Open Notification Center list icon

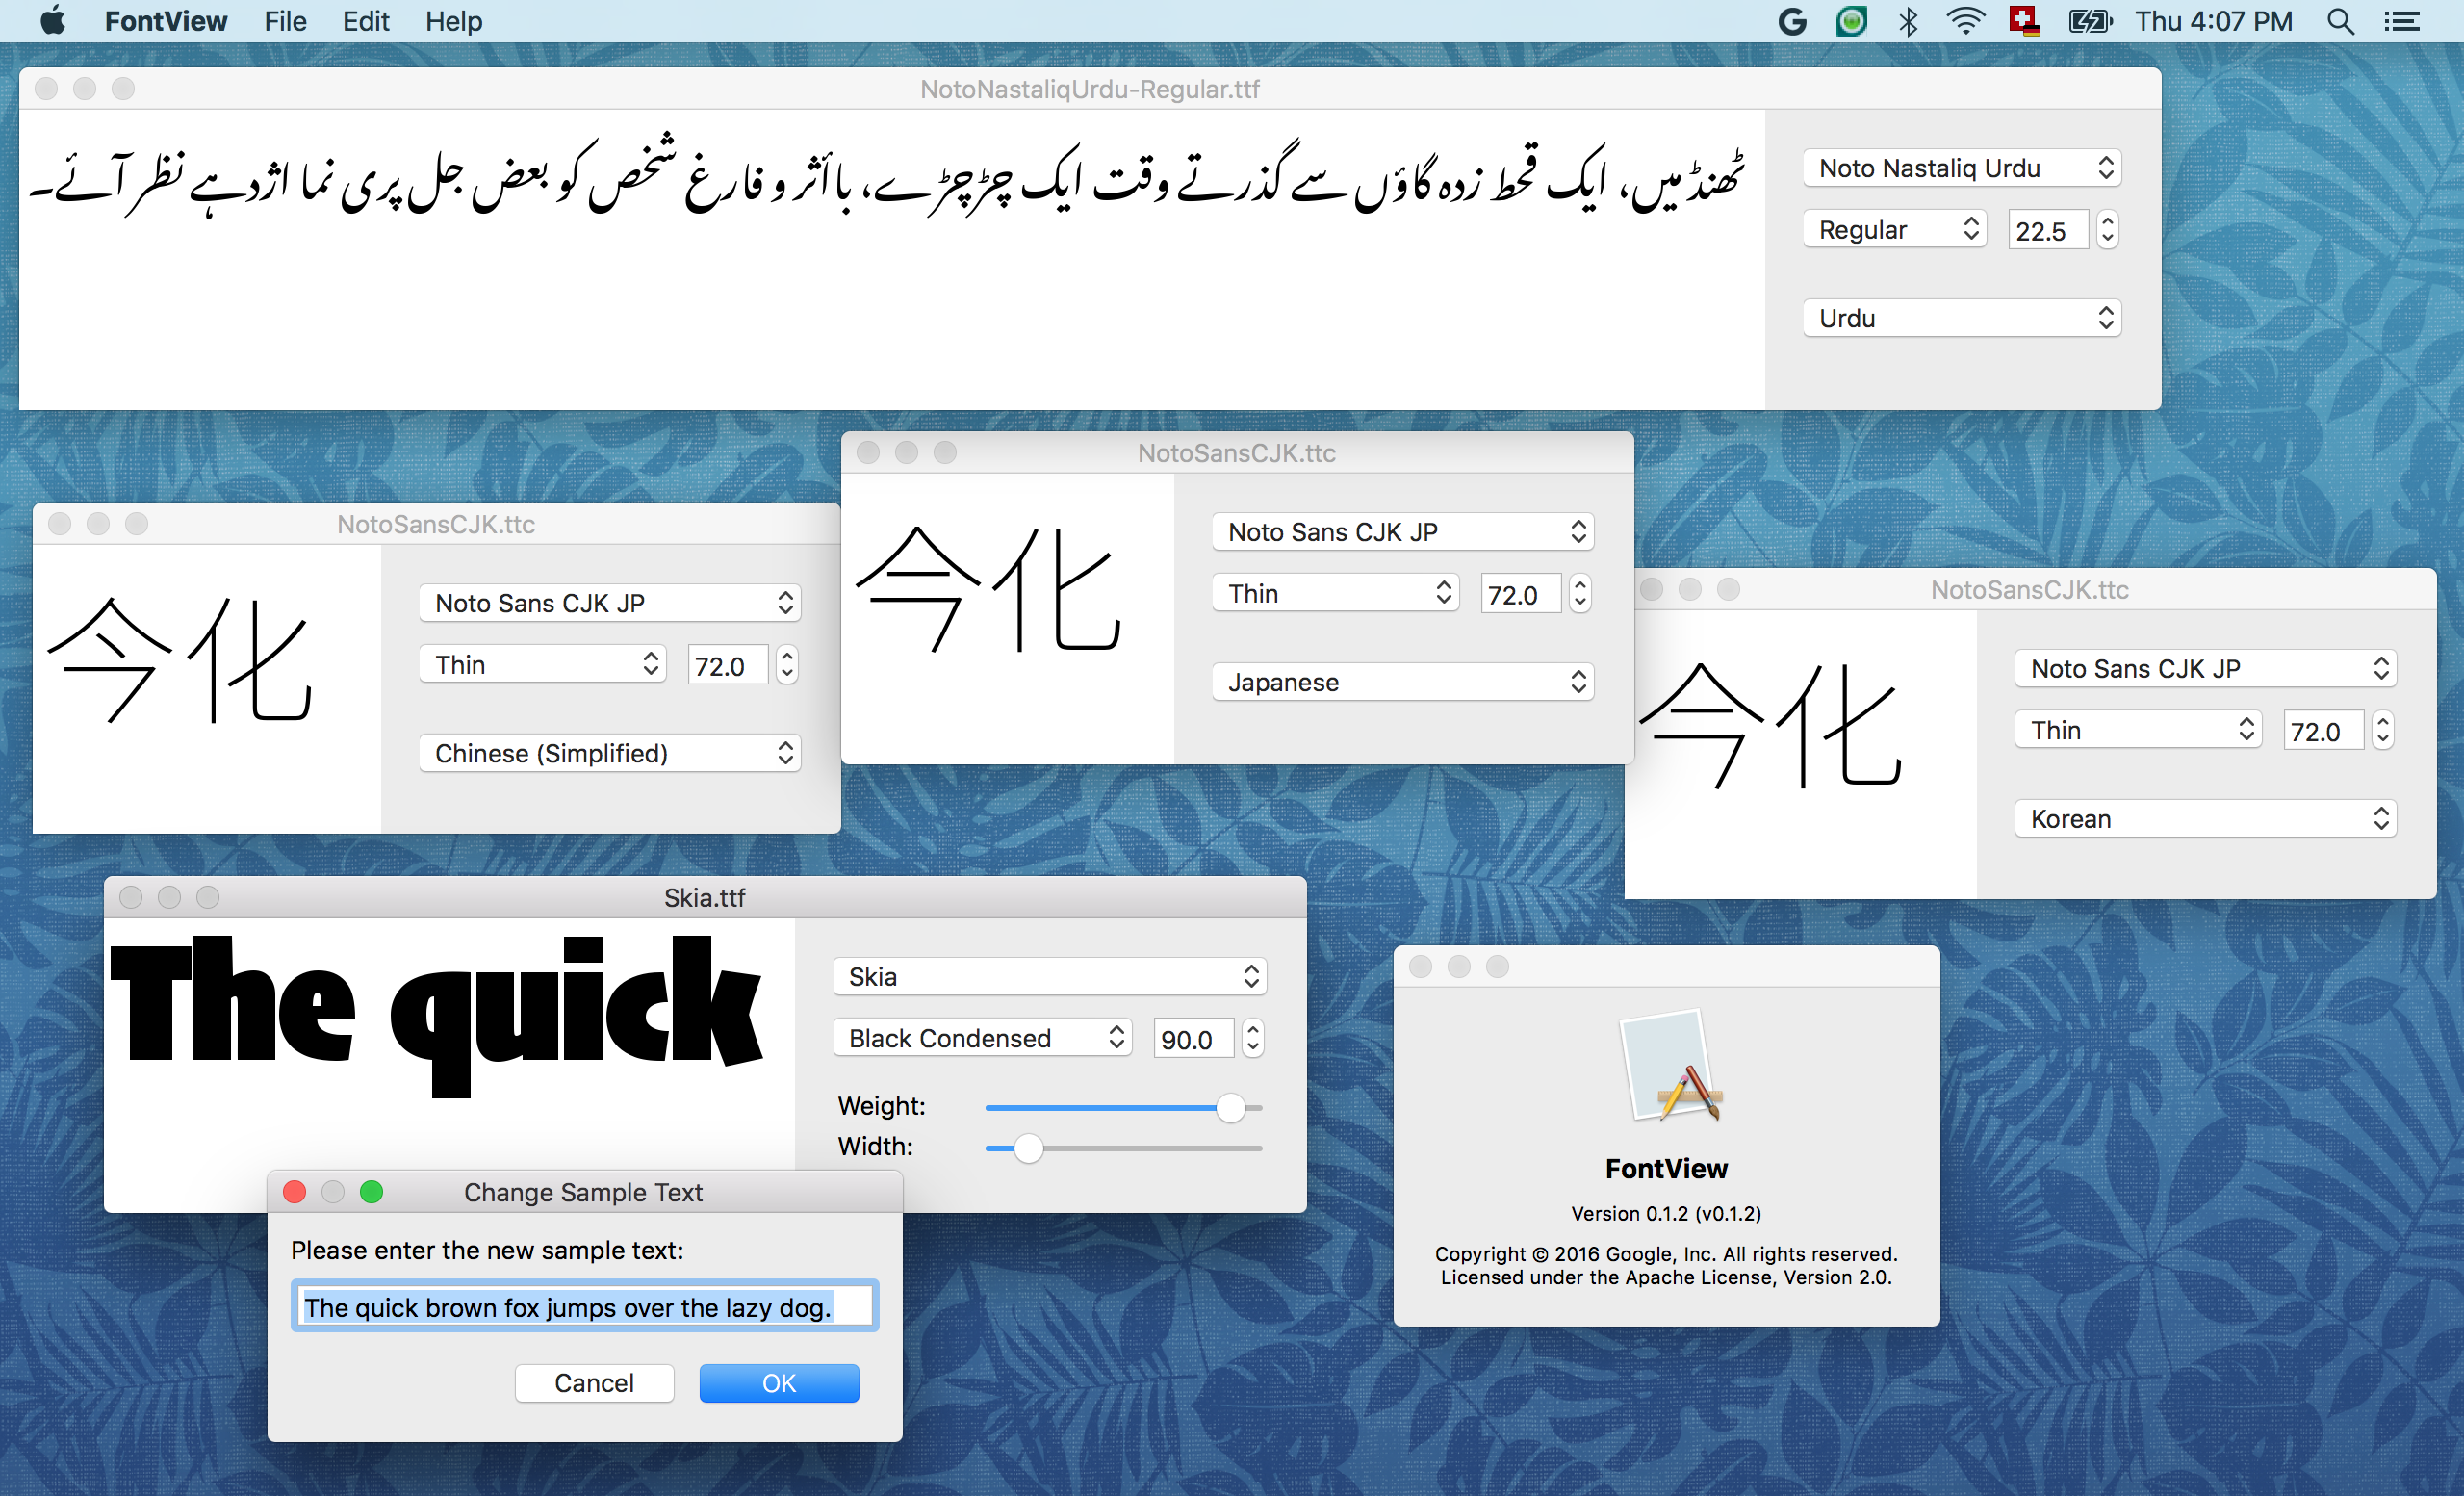[2402, 21]
